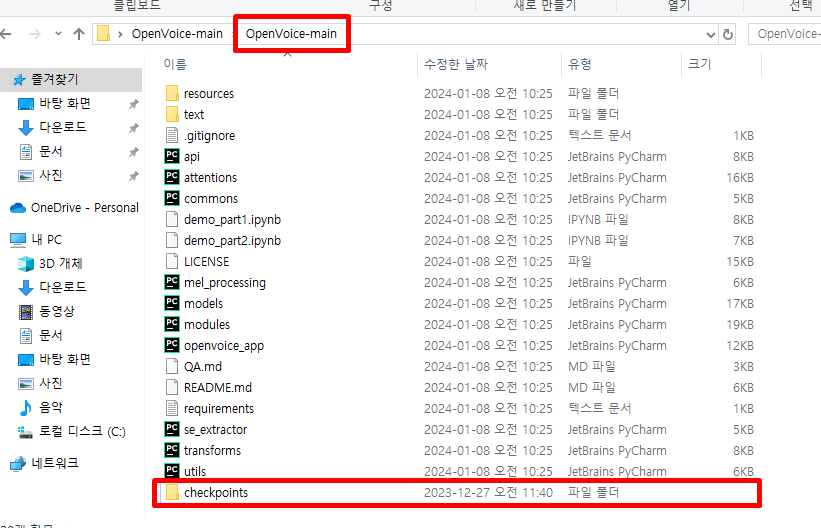Select the .gitignore file icon

pyautogui.click(x=172, y=135)
